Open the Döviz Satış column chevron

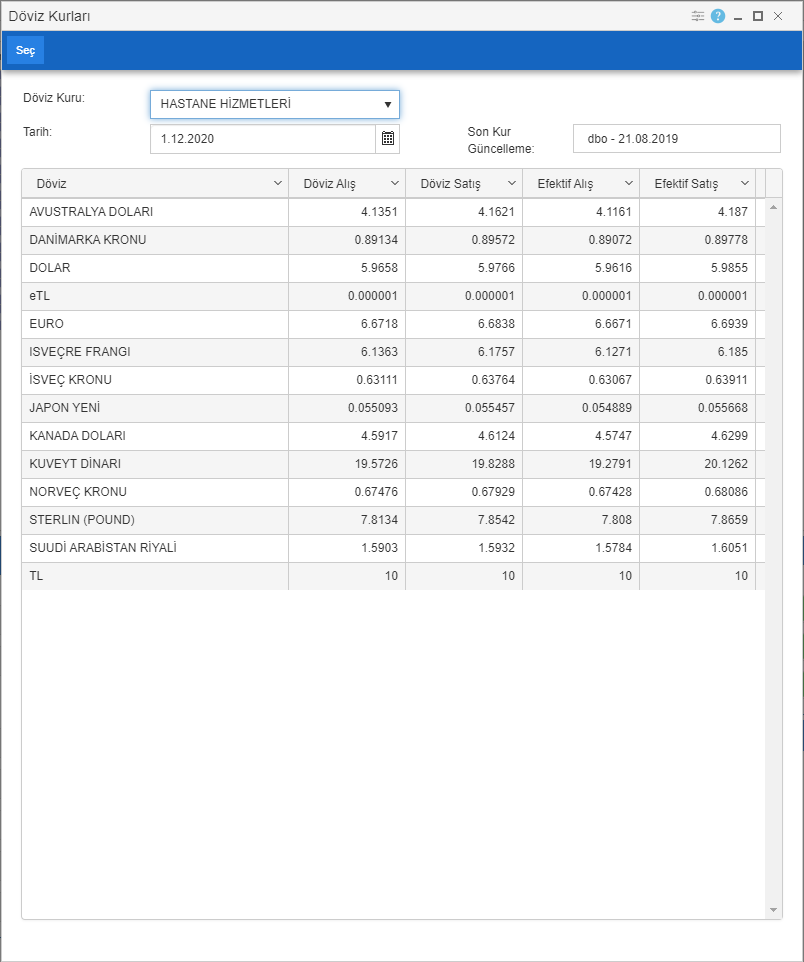click(x=512, y=183)
